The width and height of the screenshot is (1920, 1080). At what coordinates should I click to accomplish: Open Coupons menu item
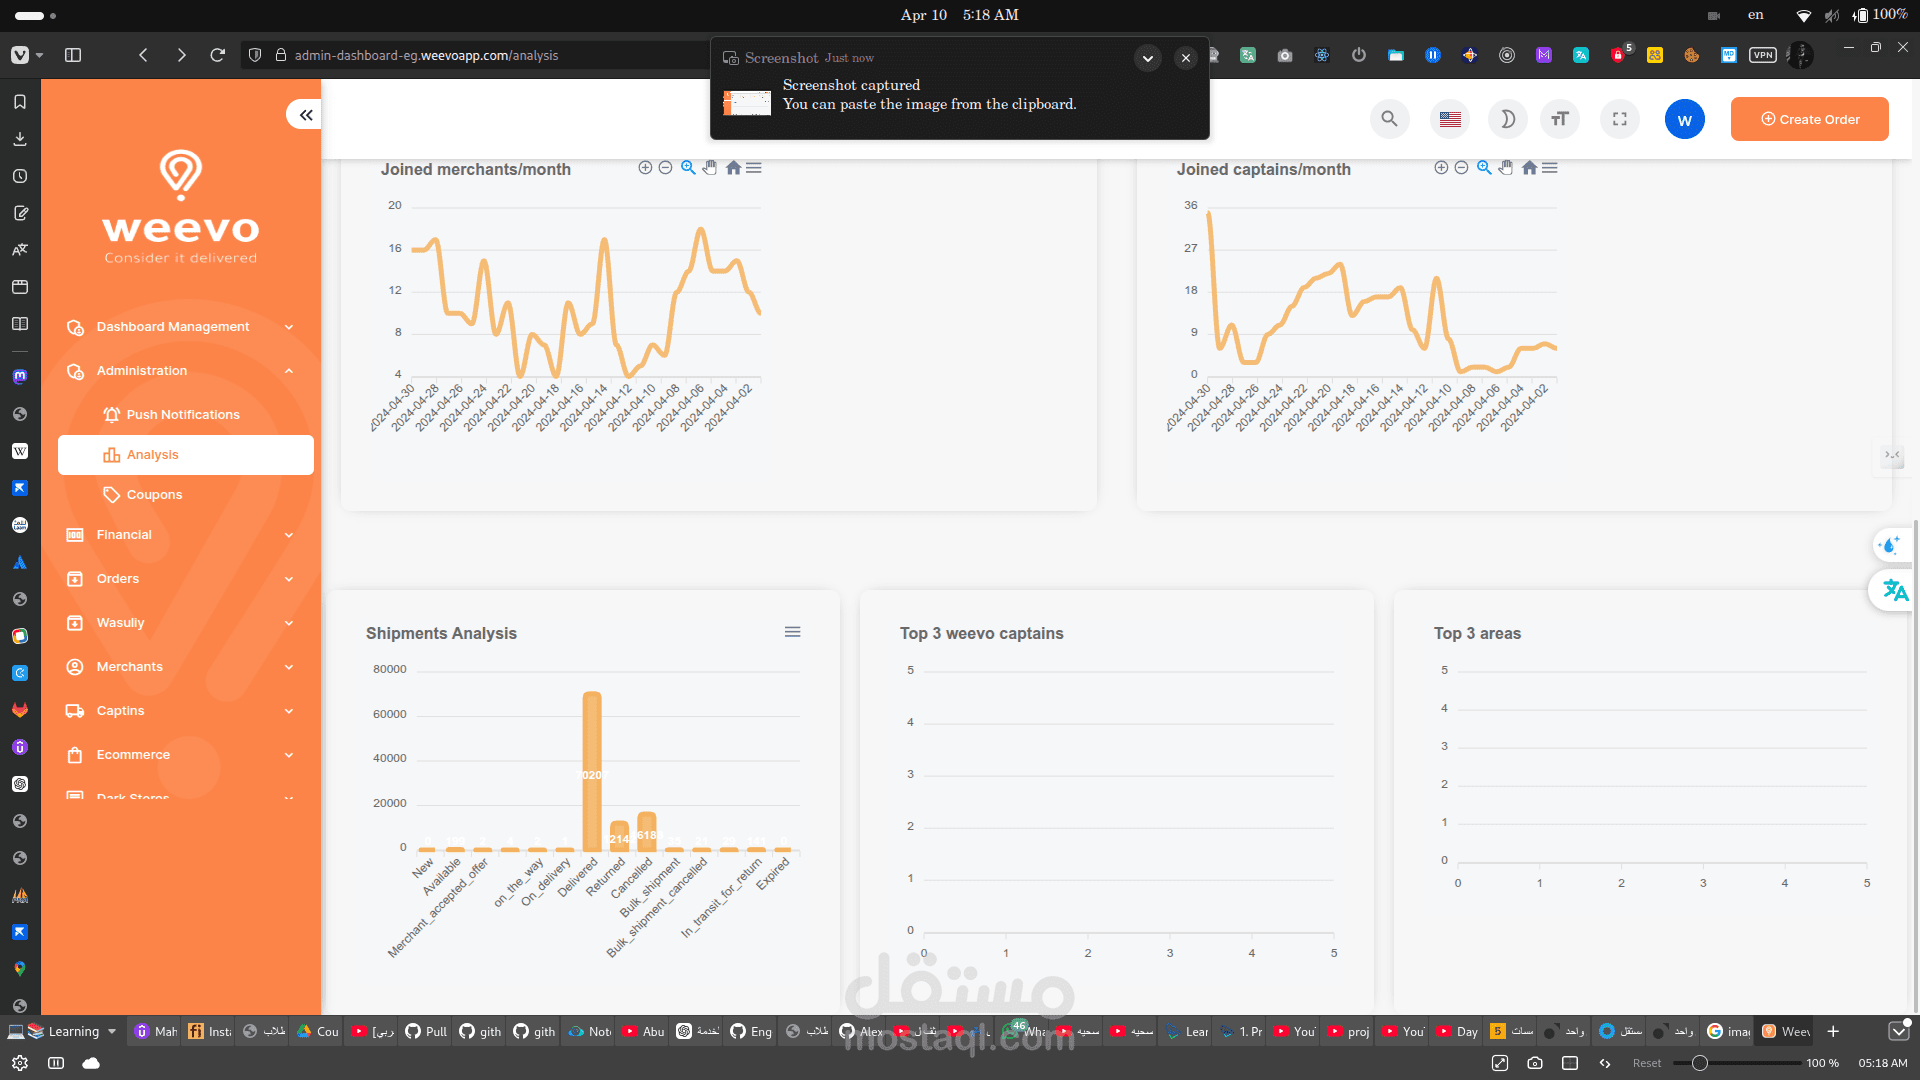(x=154, y=495)
